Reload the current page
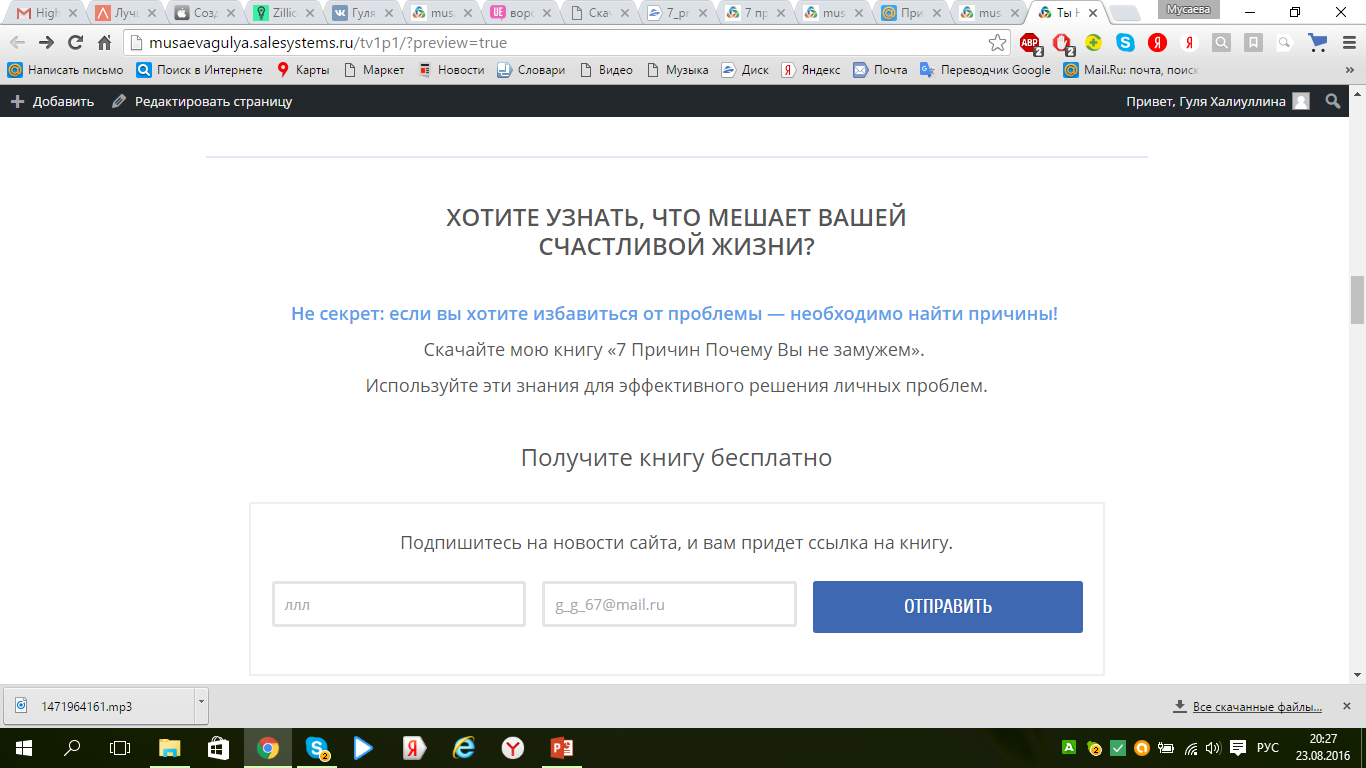The width and height of the screenshot is (1366, 768). coord(75,43)
